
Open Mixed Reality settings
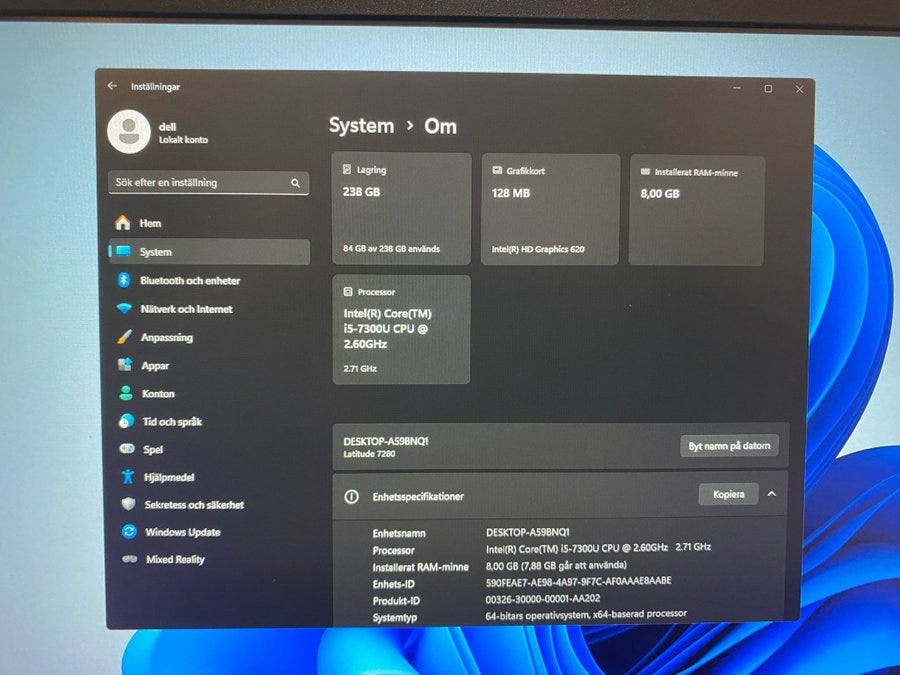[x=212, y=559]
